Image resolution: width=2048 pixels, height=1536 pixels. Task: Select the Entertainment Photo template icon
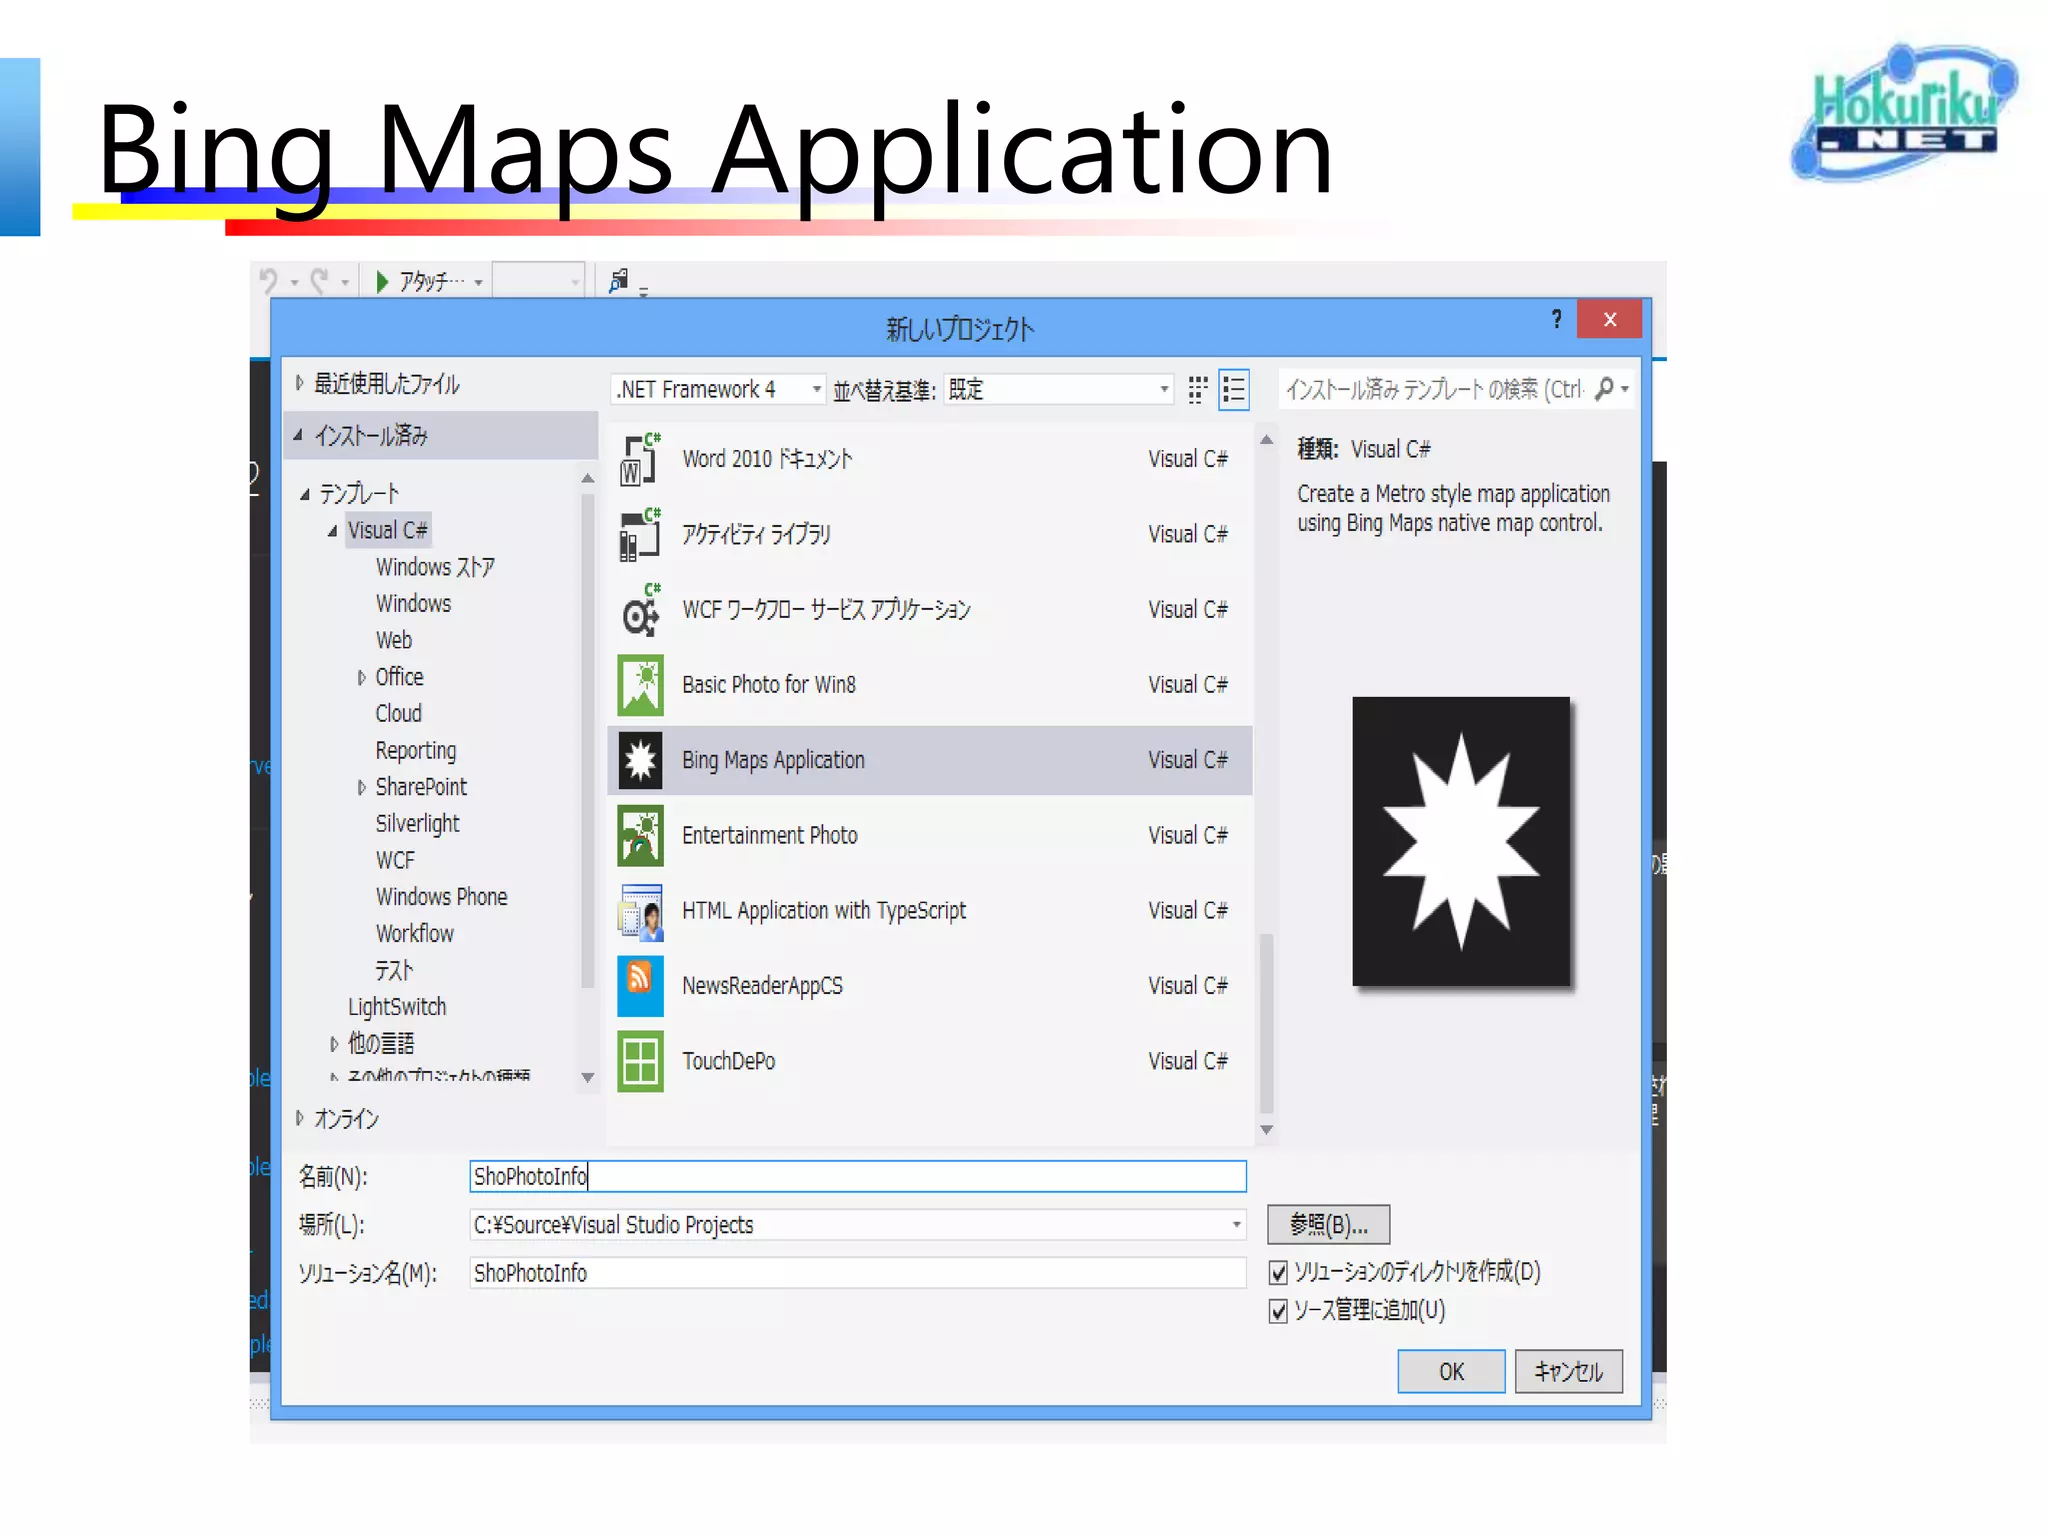[x=640, y=836]
